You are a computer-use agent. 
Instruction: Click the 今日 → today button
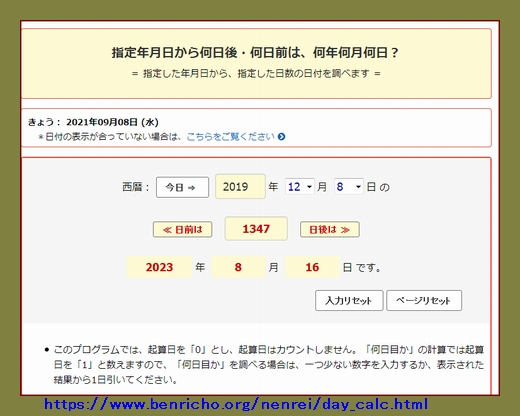182,187
